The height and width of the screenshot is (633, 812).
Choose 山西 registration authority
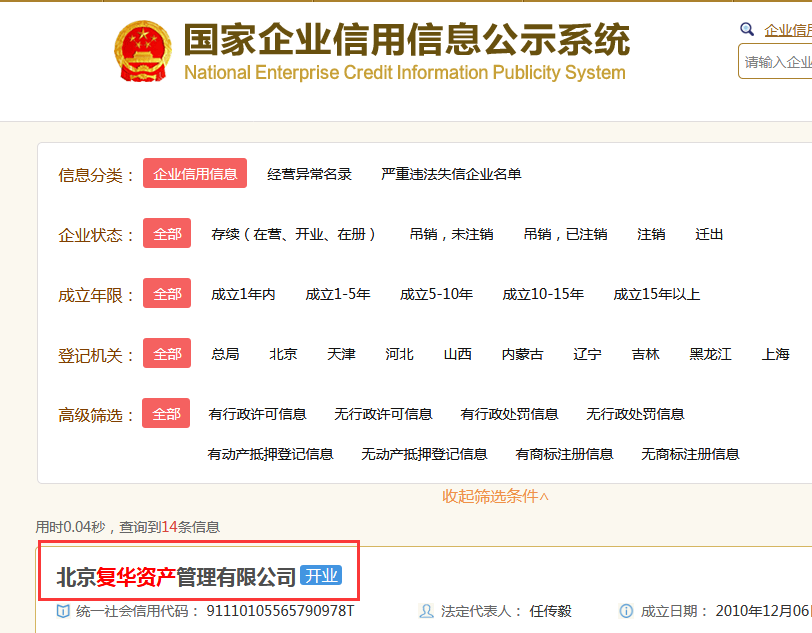click(458, 354)
